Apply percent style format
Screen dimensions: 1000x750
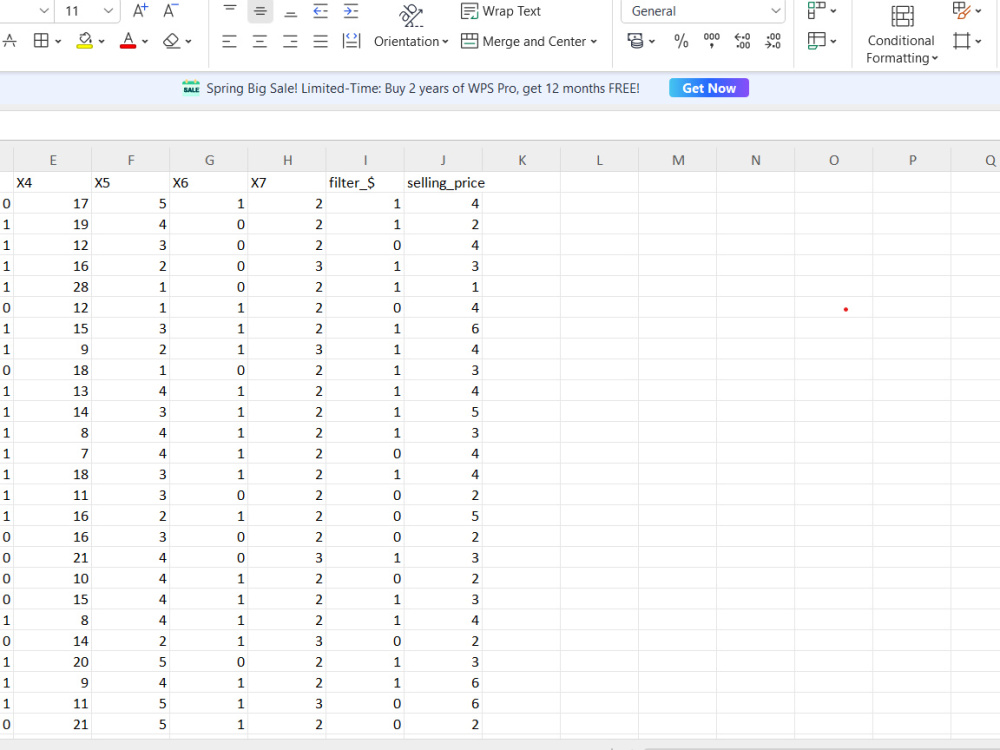pyautogui.click(x=681, y=41)
